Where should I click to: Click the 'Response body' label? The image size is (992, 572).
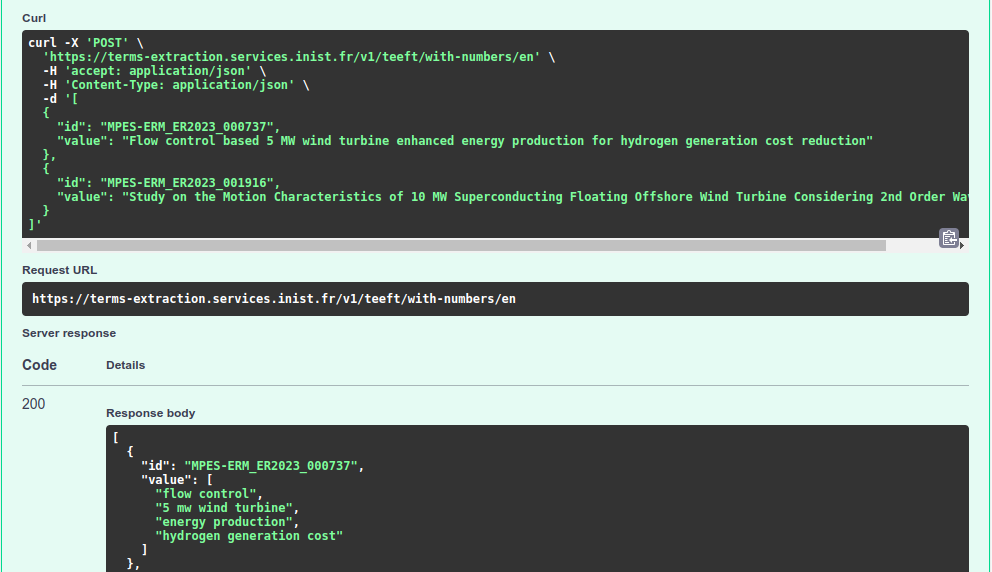pyautogui.click(x=150, y=413)
